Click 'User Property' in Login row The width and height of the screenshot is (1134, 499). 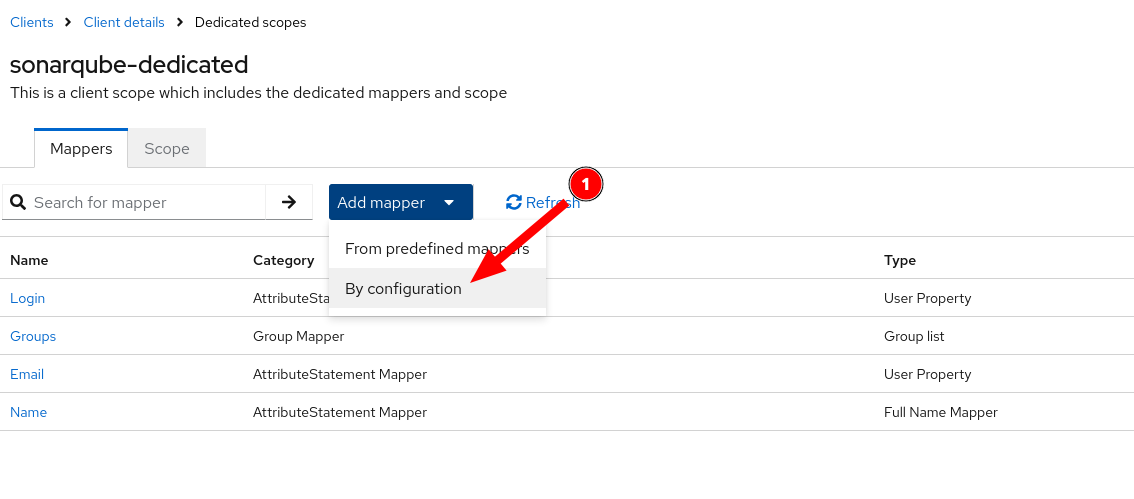point(927,298)
